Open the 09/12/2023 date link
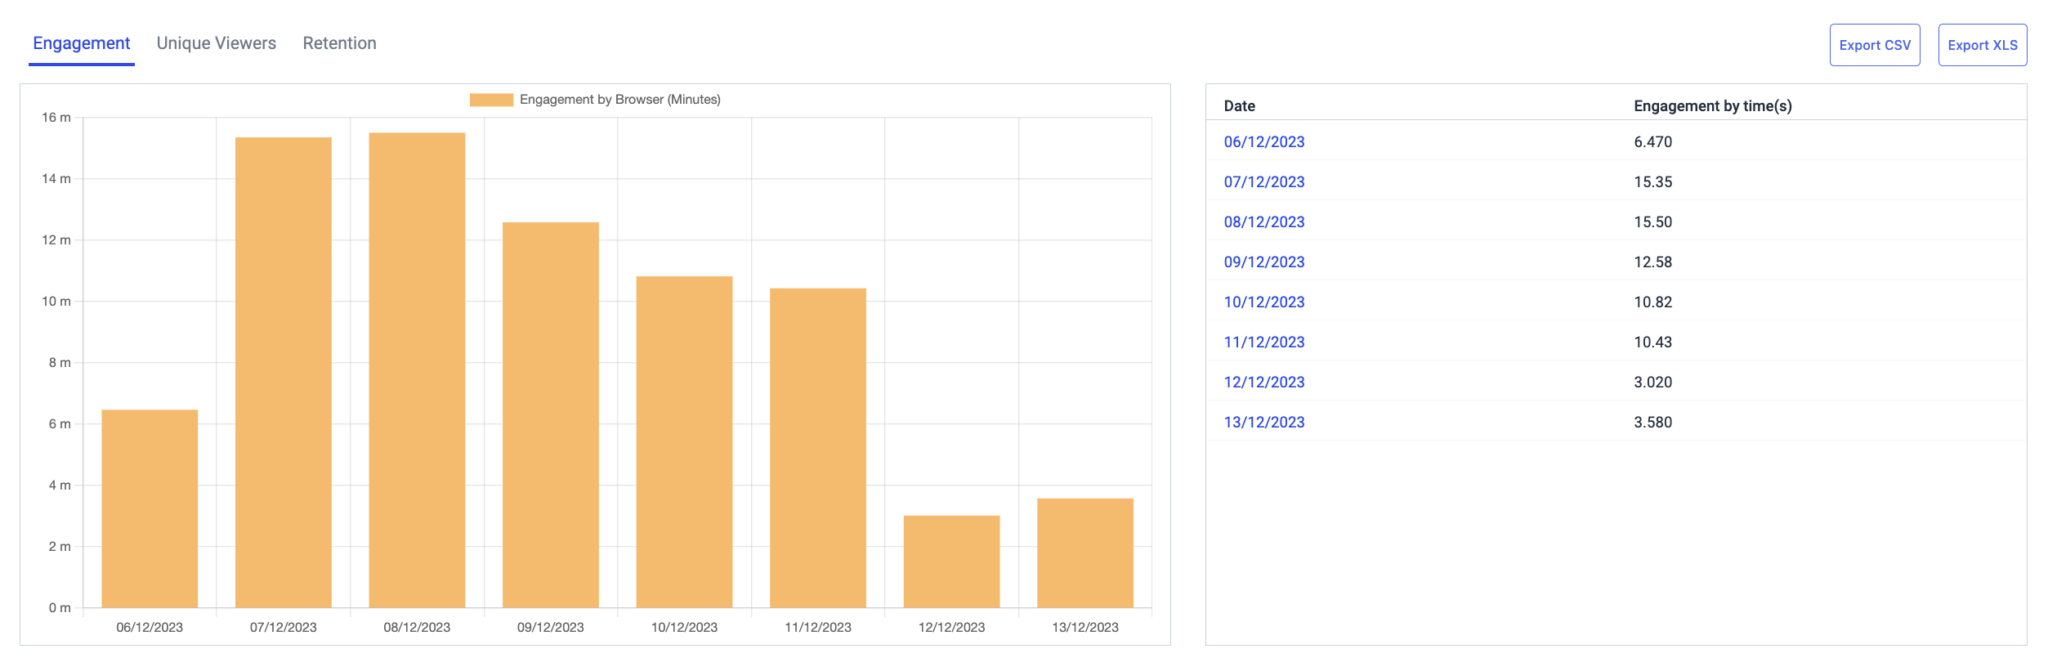Image resolution: width=2048 pixels, height=667 pixels. pos(1264,262)
